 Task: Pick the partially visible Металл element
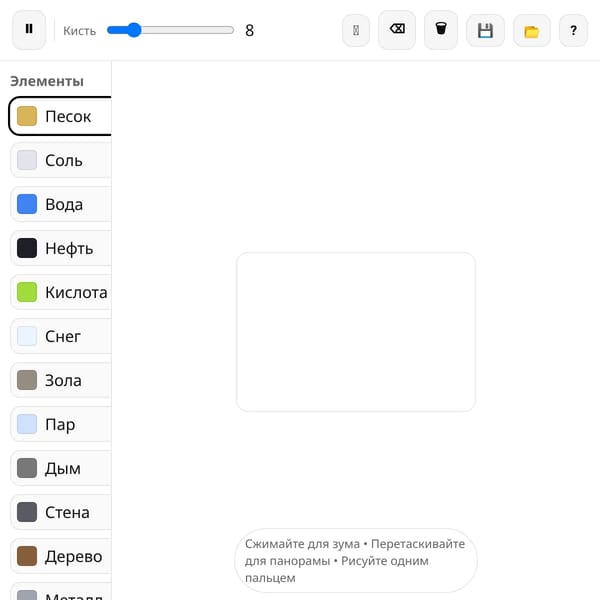tap(61, 592)
